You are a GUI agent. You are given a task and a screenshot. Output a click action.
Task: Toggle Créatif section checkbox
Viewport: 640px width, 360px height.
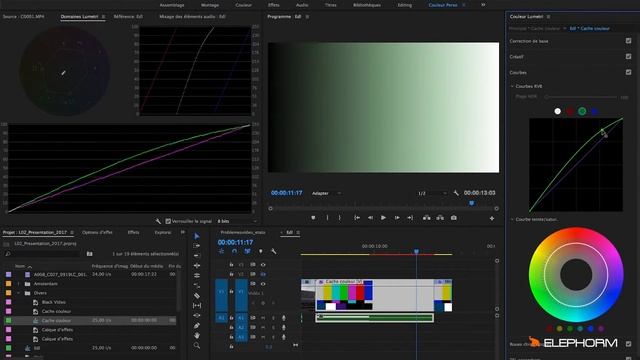628,56
